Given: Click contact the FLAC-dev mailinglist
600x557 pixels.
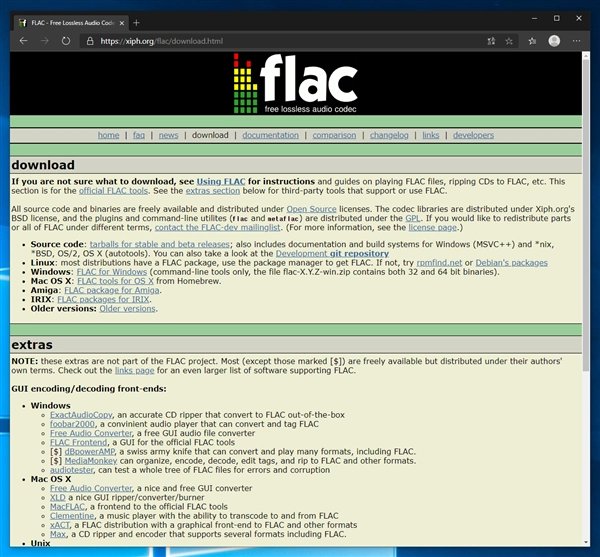Looking at the screenshot, I should click(x=217, y=227).
